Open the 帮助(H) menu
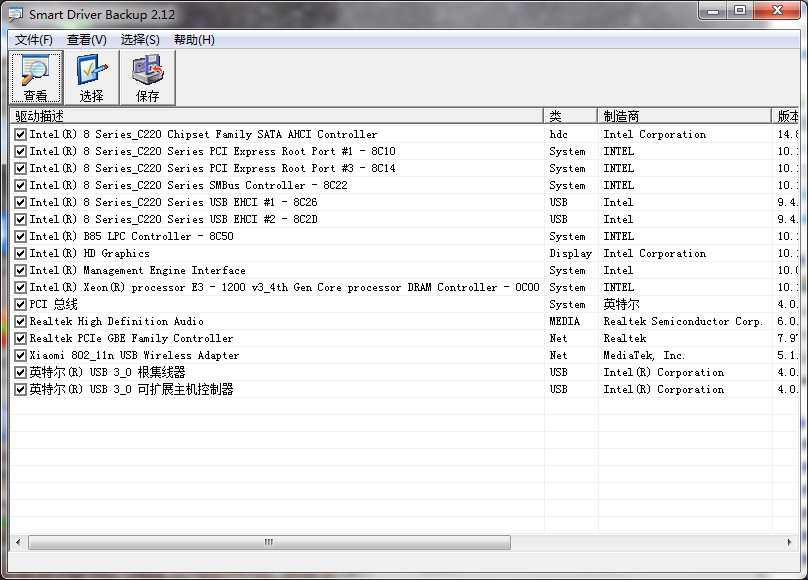This screenshot has height=580, width=808. pos(194,40)
